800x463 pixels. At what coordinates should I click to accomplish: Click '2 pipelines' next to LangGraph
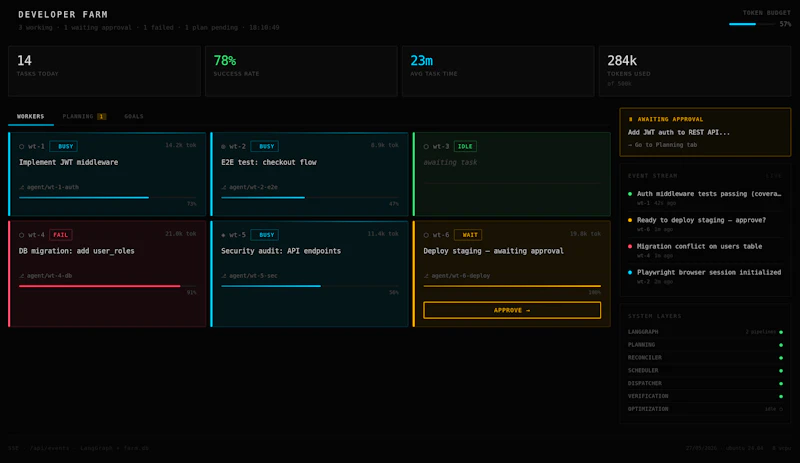(x=761, y=332)
